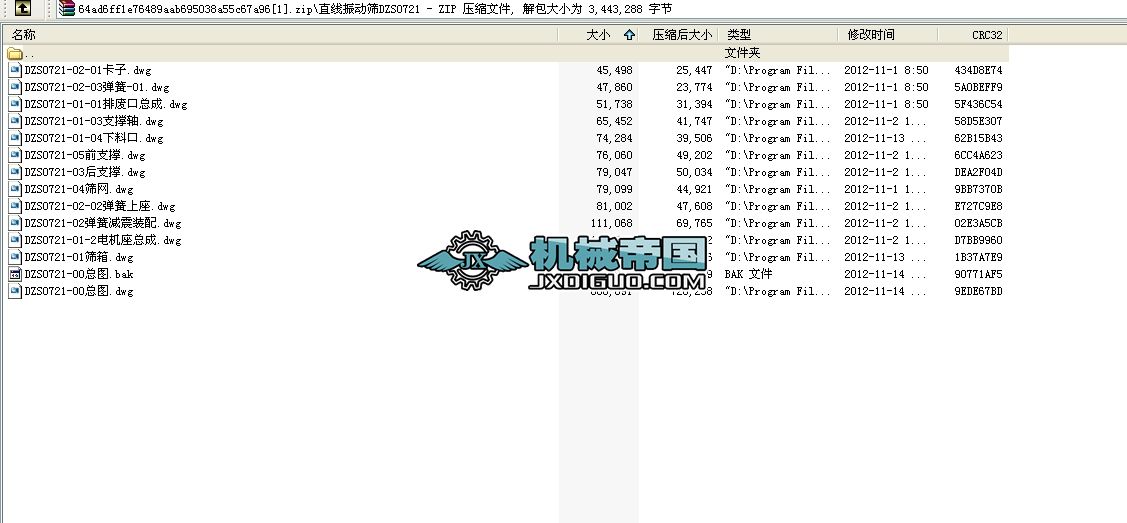Select file icon of DZS0721-03后支撑.dwg
This screenshot has height=523, width=1127.
click(15, 172)
